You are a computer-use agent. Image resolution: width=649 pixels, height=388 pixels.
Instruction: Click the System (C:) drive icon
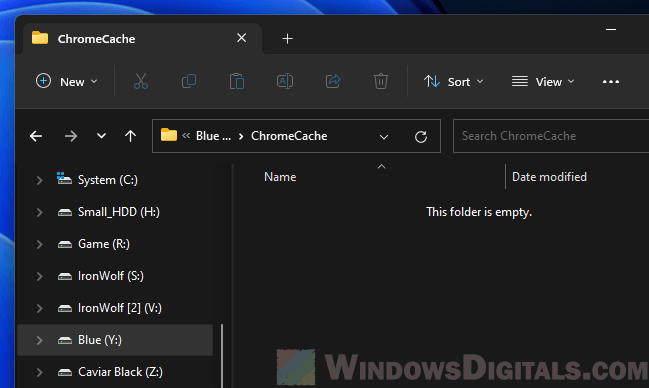pos(64,178)
